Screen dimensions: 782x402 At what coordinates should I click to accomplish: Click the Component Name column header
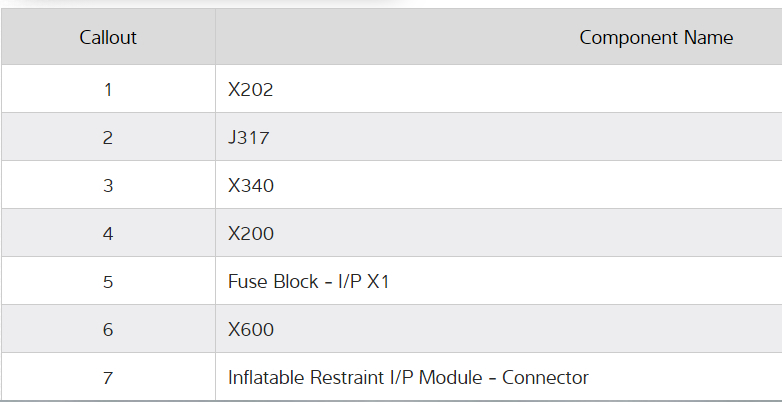[x=655, y=38]
